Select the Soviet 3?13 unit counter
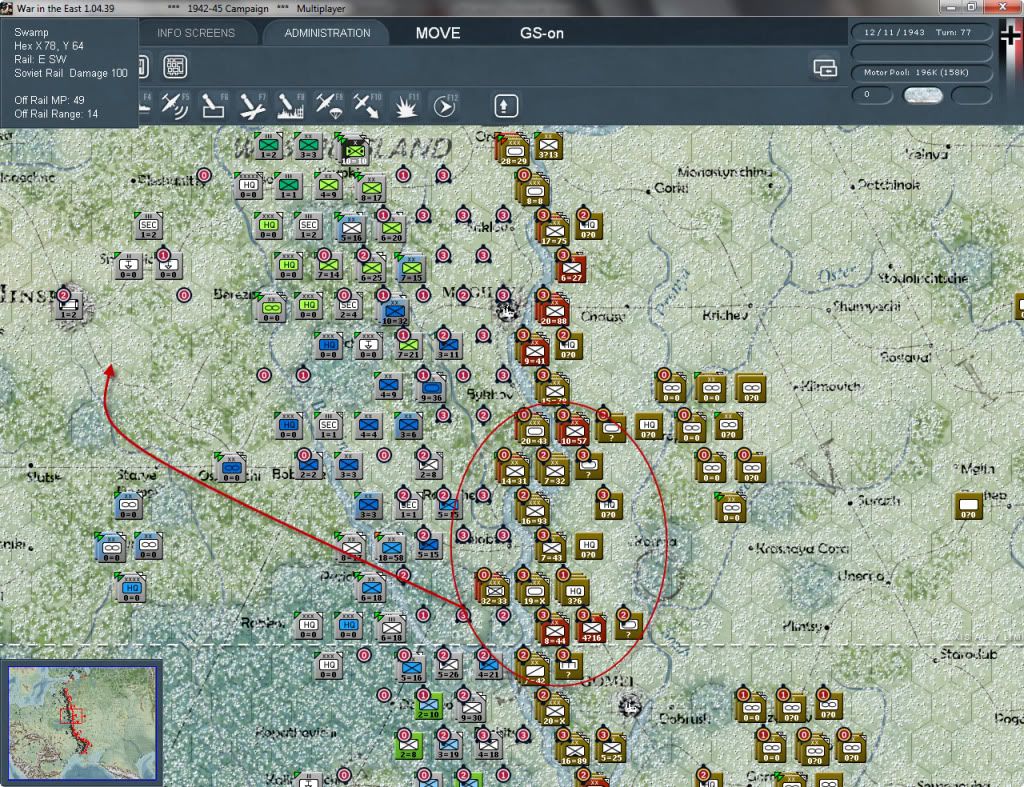The image size is (1024, 787). tap(549, 146)
